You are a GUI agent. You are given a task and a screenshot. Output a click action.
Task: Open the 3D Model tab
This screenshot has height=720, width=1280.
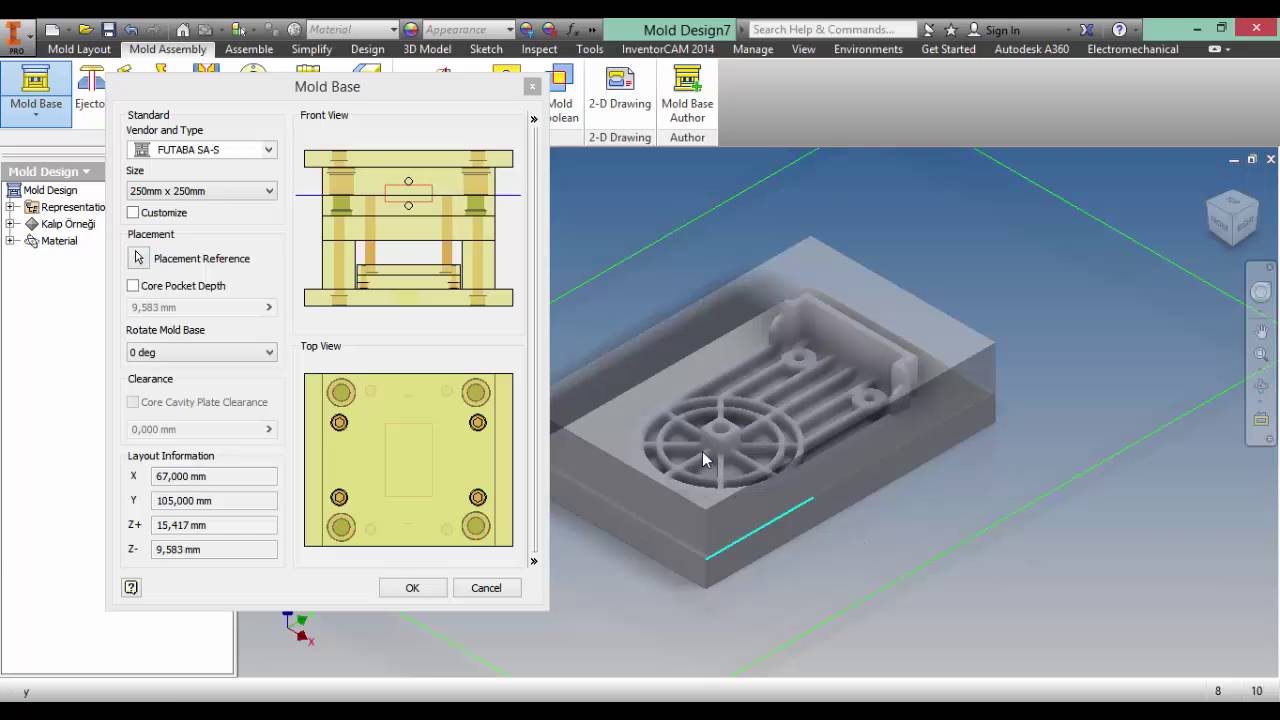427,49
